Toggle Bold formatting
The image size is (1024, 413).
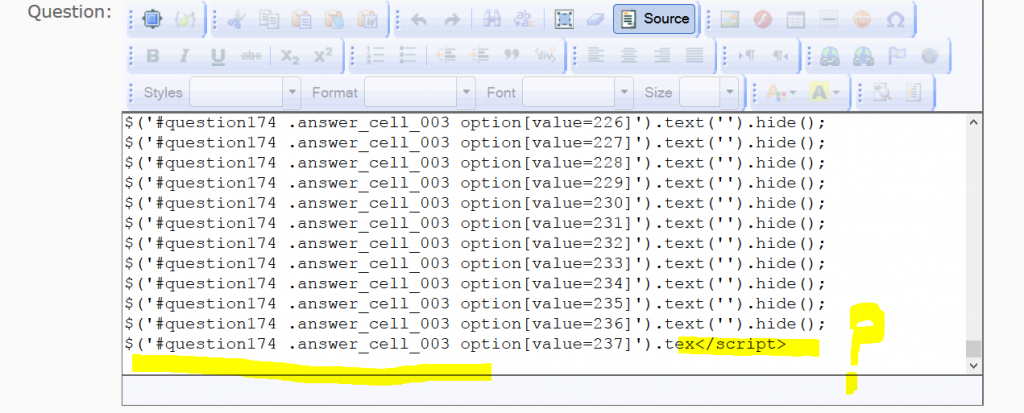153,56
